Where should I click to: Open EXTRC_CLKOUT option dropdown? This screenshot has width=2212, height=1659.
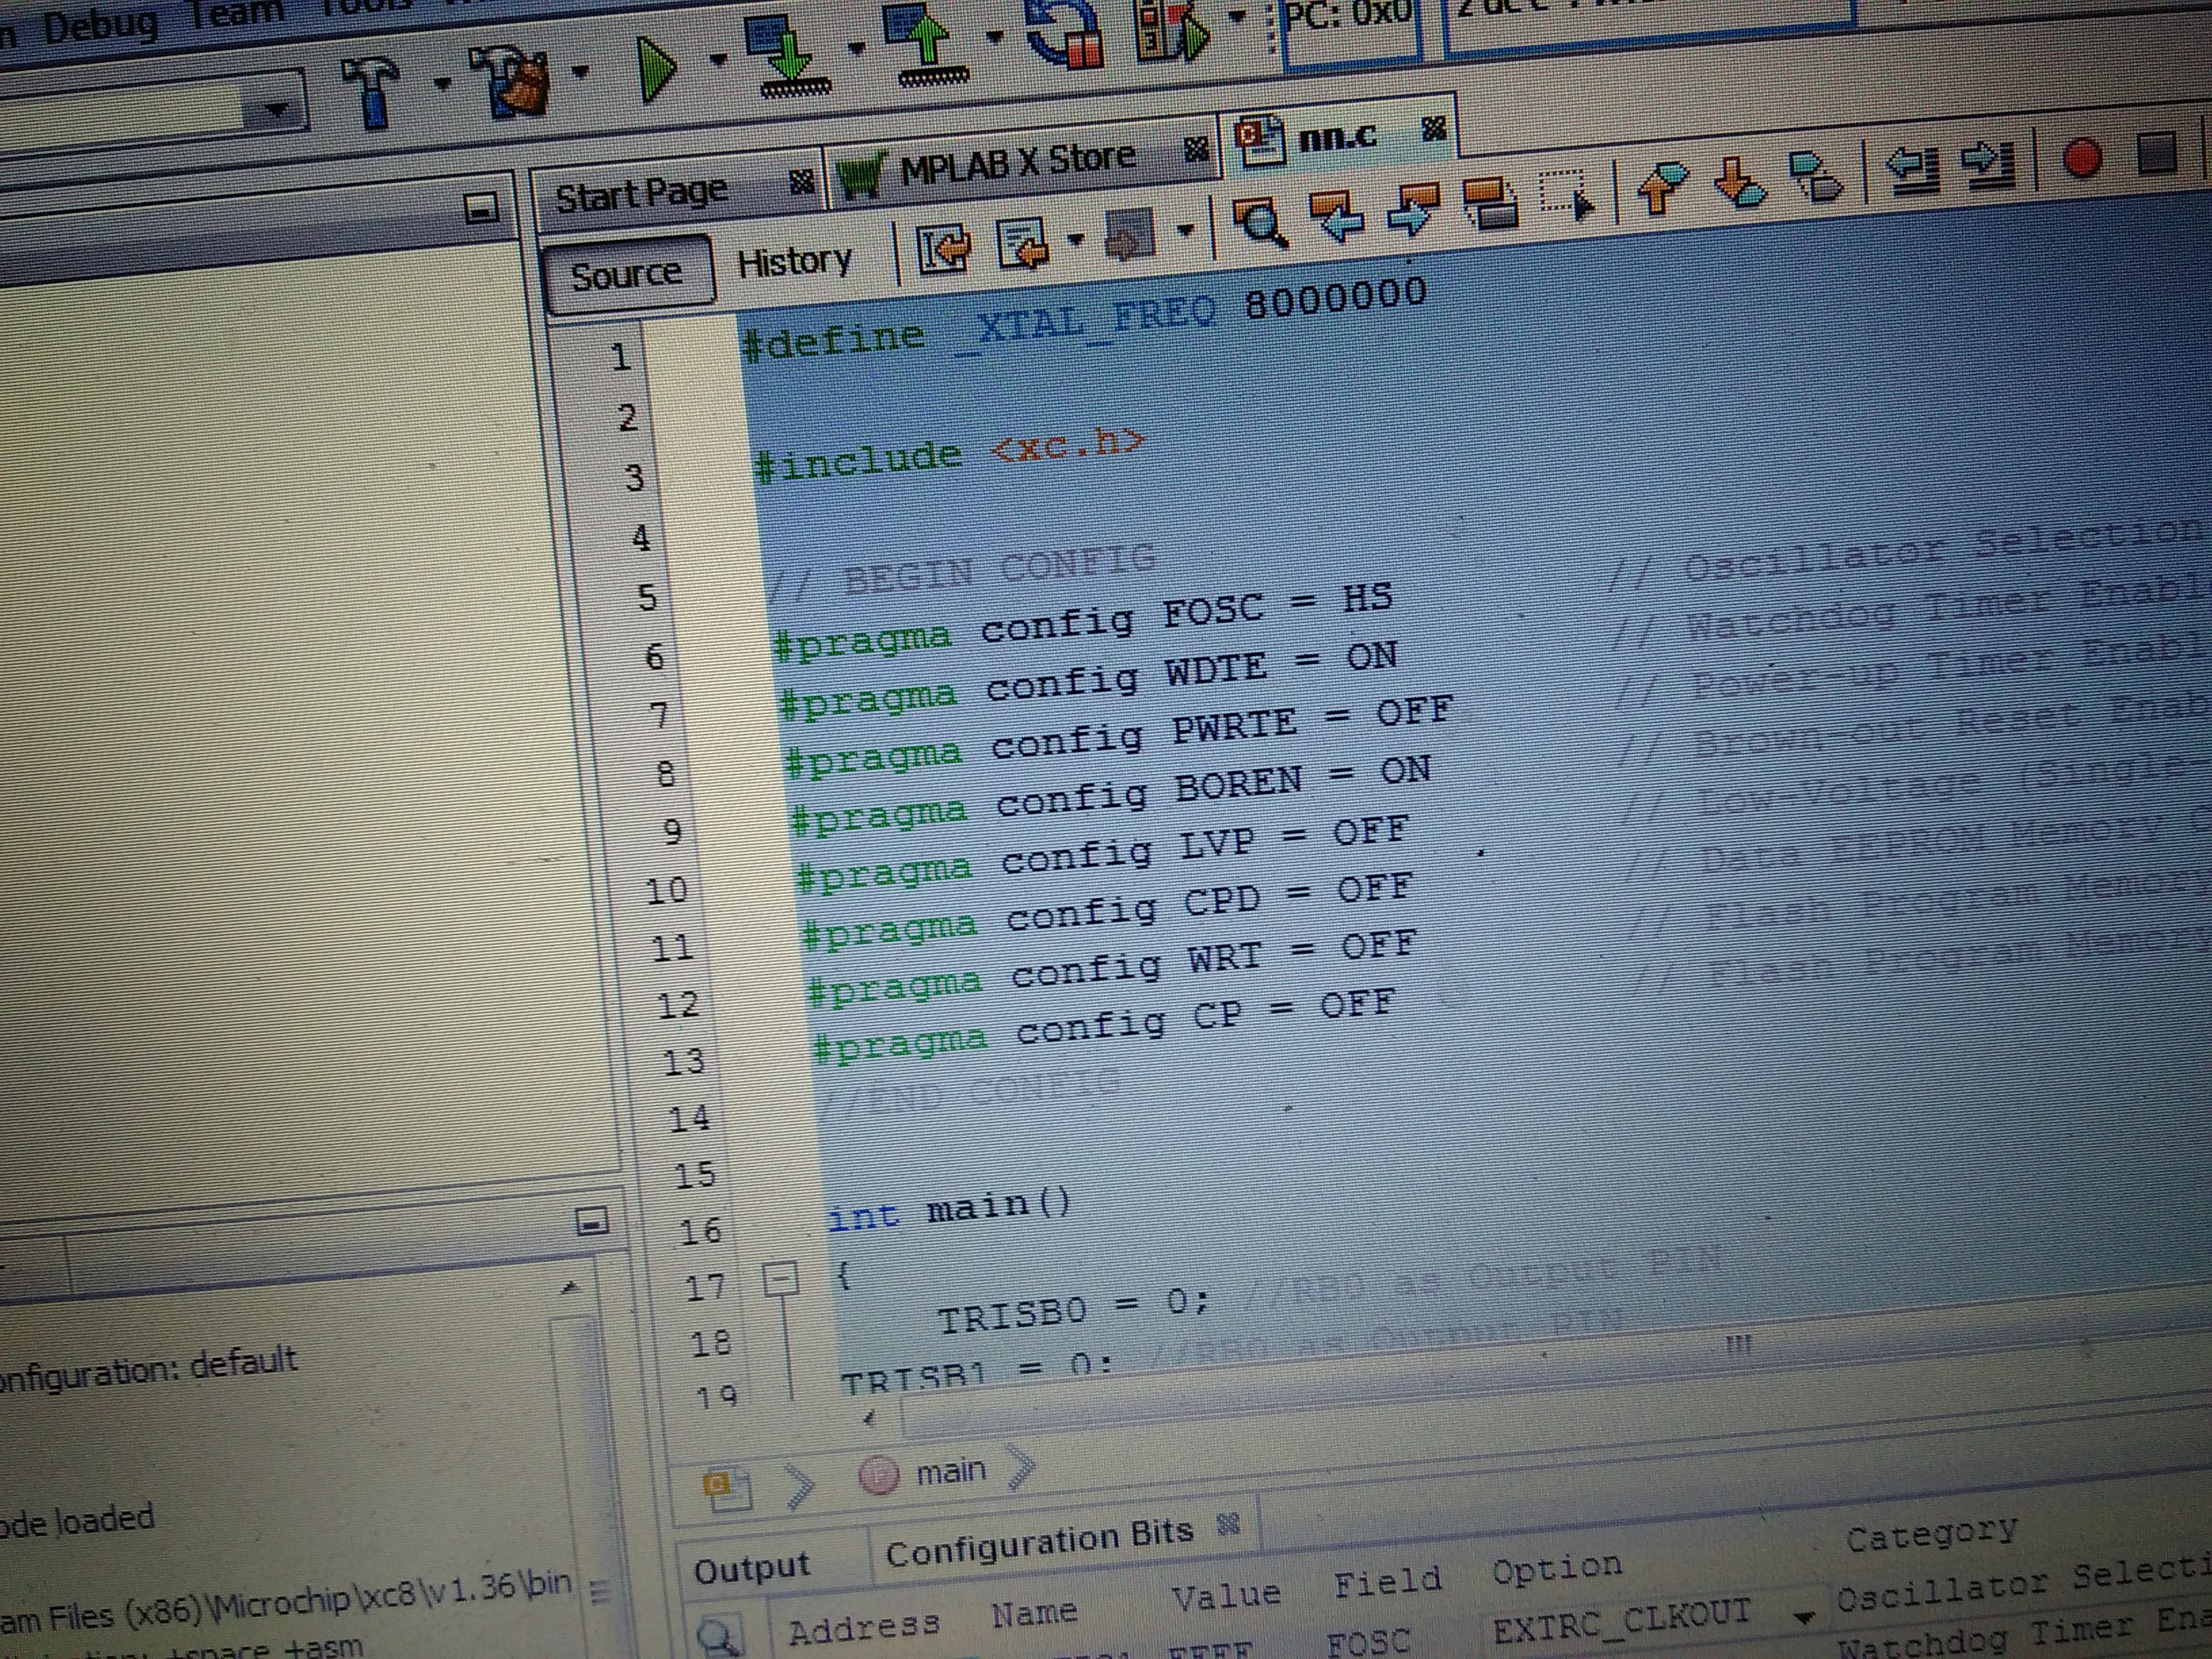coord(1804,1618)
